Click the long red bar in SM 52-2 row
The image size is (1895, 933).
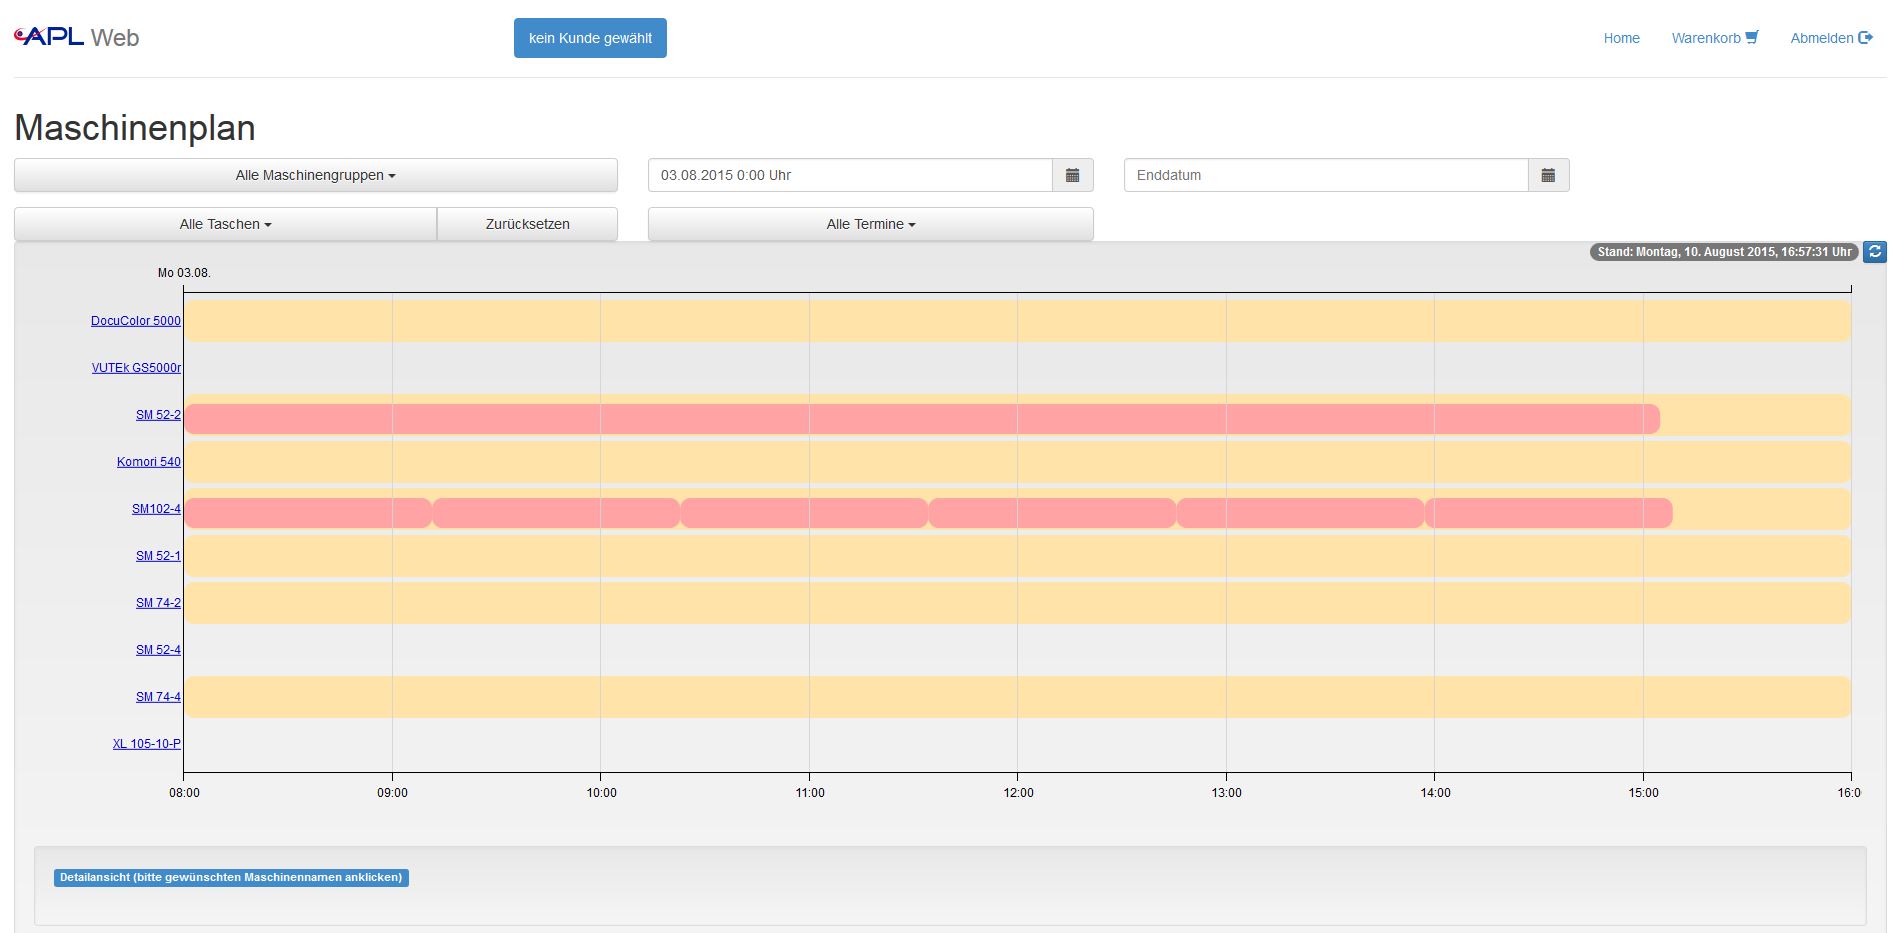coord(920,419)
